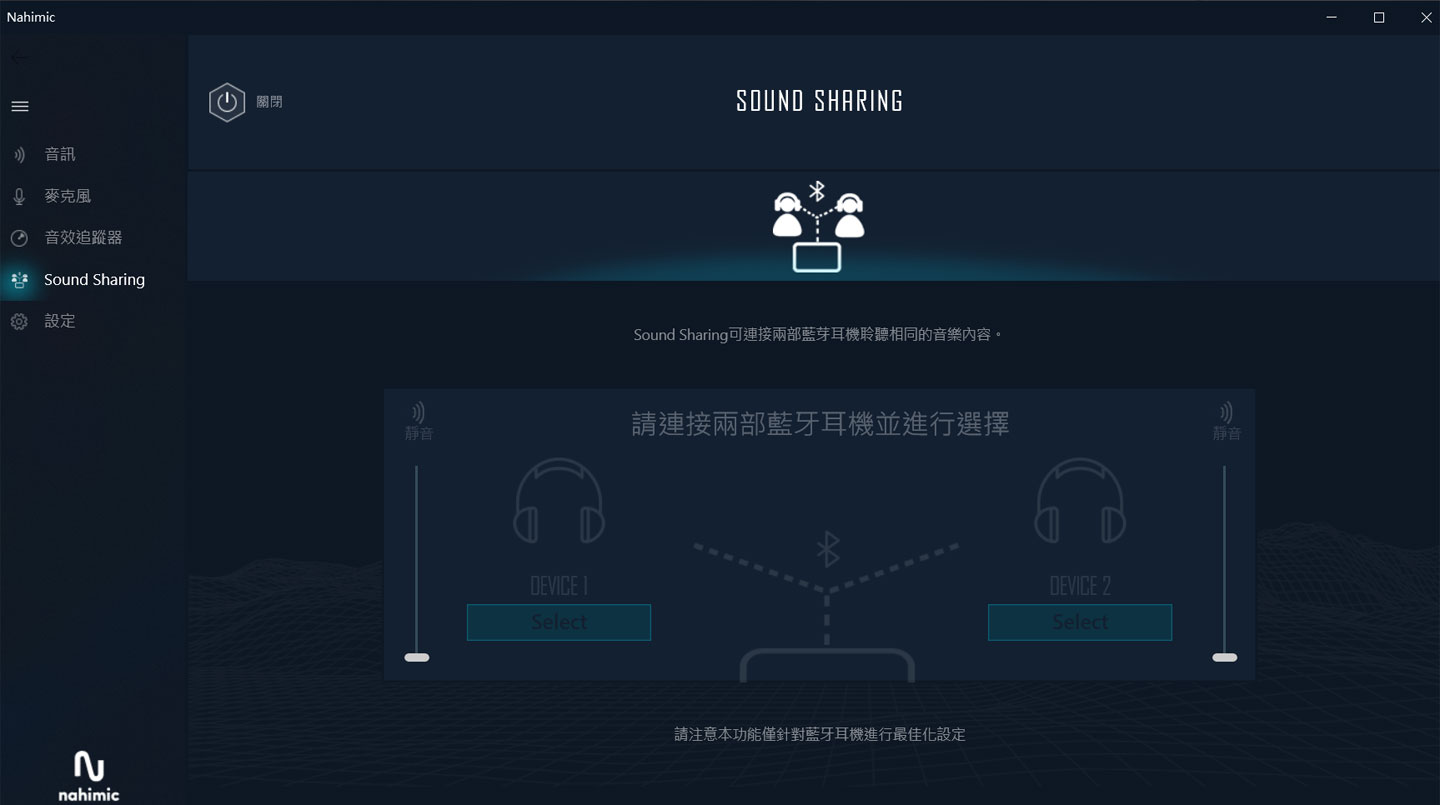Open the 設定 menu item
Viewport: 1440px width, 805px height.
94,321
